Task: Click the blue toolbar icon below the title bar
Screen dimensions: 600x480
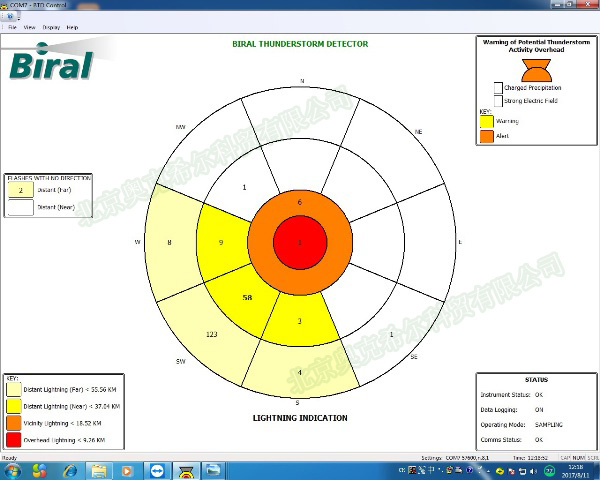Action: click(10, 16)
